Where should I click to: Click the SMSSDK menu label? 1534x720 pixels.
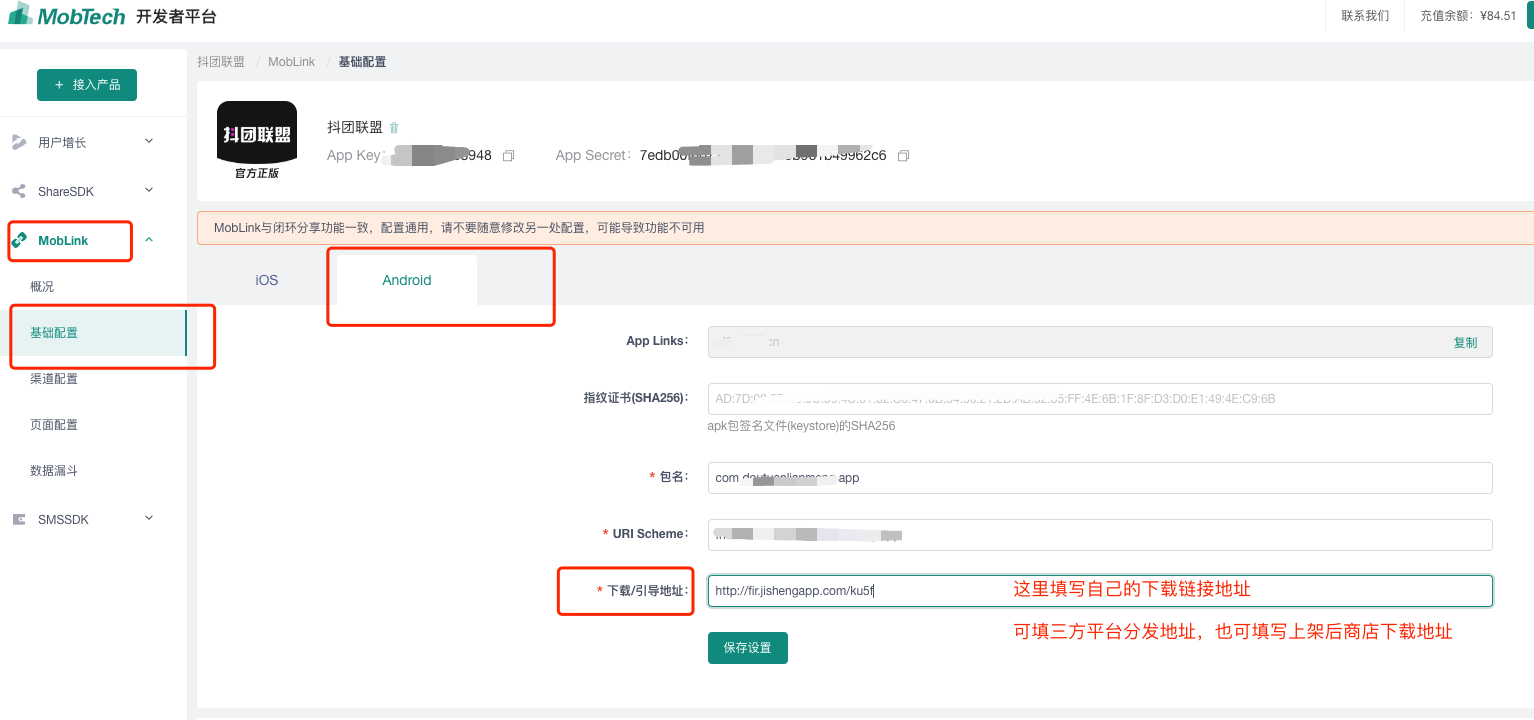pyautogui.click(x=63, y=520)
